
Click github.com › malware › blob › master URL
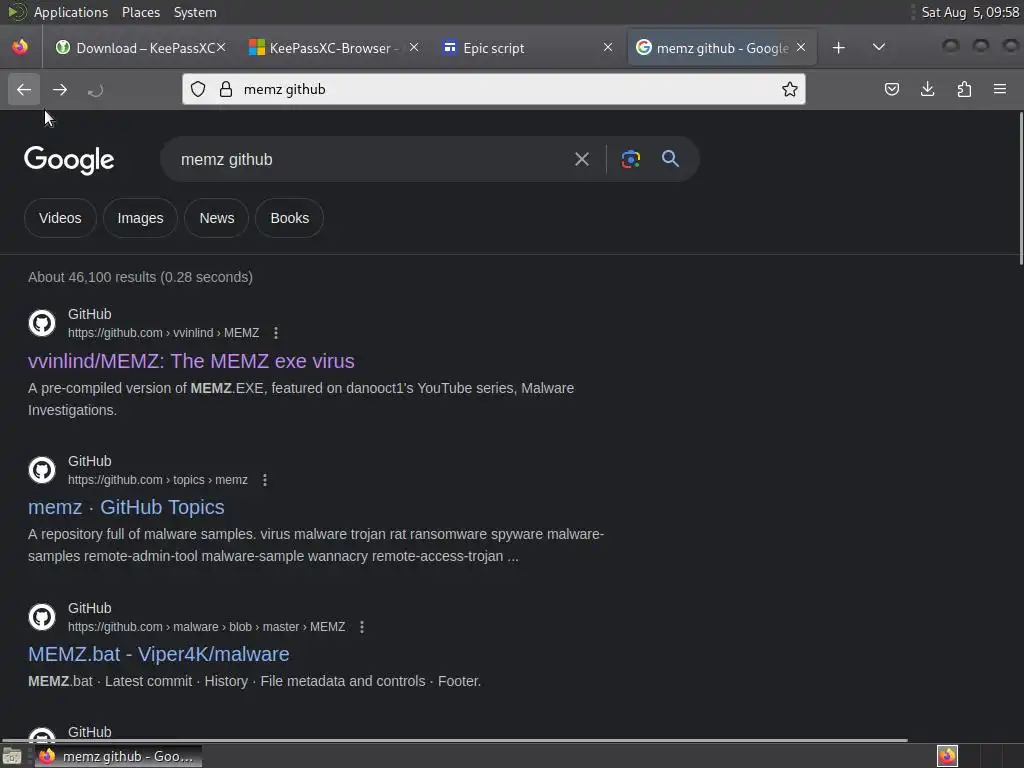click(207, 627)
